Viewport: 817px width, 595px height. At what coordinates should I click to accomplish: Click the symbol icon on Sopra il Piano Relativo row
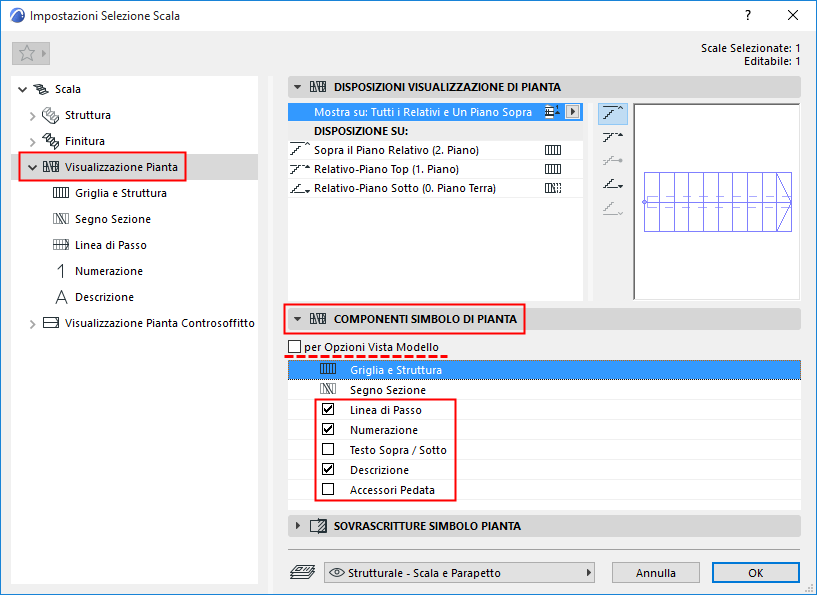click(553, 150)
